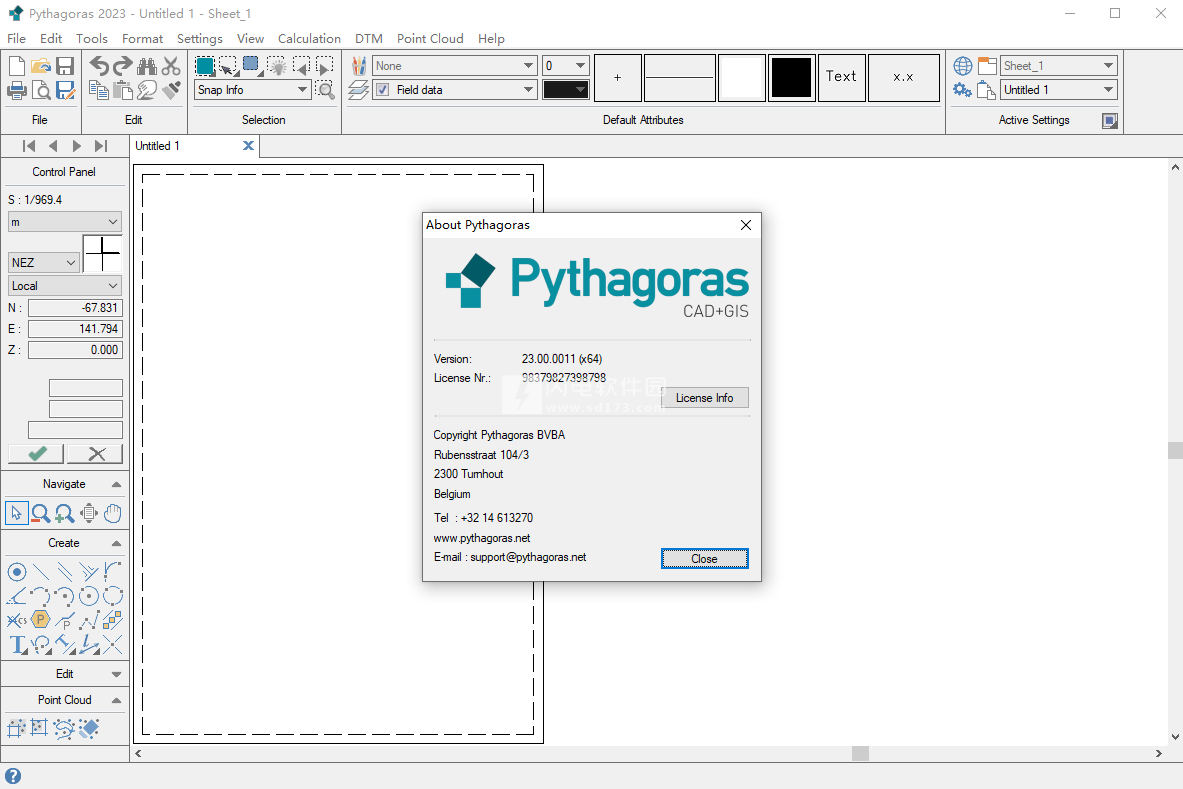This screenshot has width=1183, height=789.
Task: Select the arrow pointer tool in Navigate
Action: [17, 513]
